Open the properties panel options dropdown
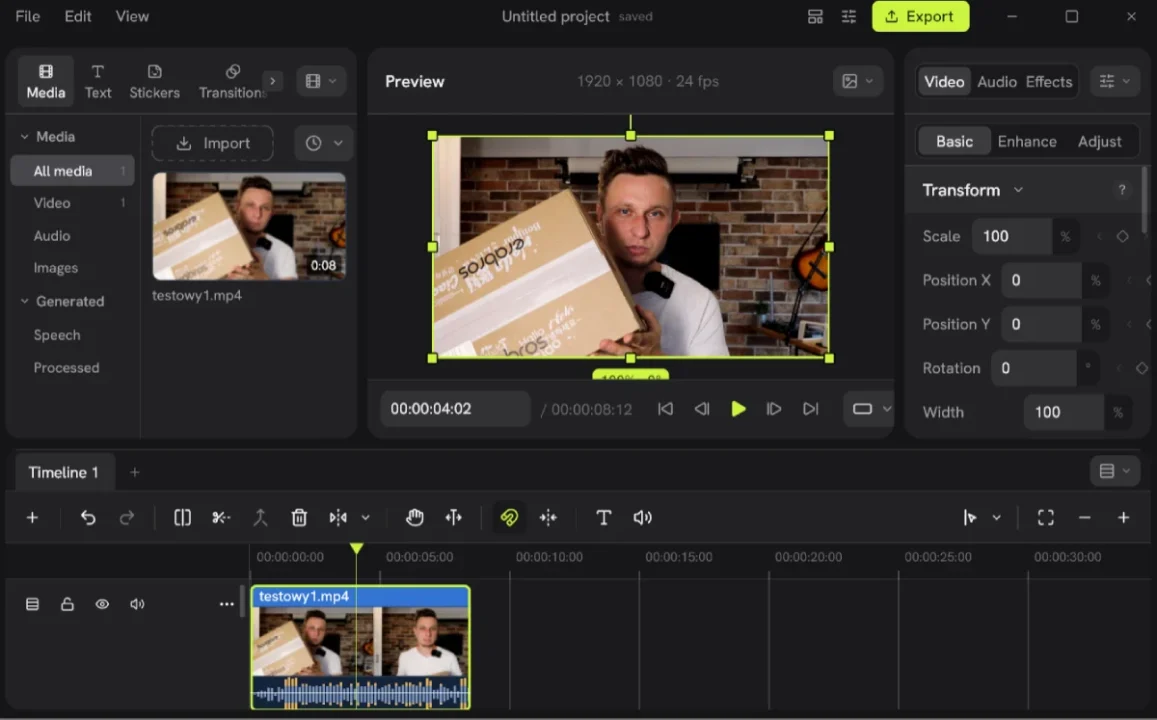Image resolution: width=1157 pixels, height=720 pixels. (1114, 81)
